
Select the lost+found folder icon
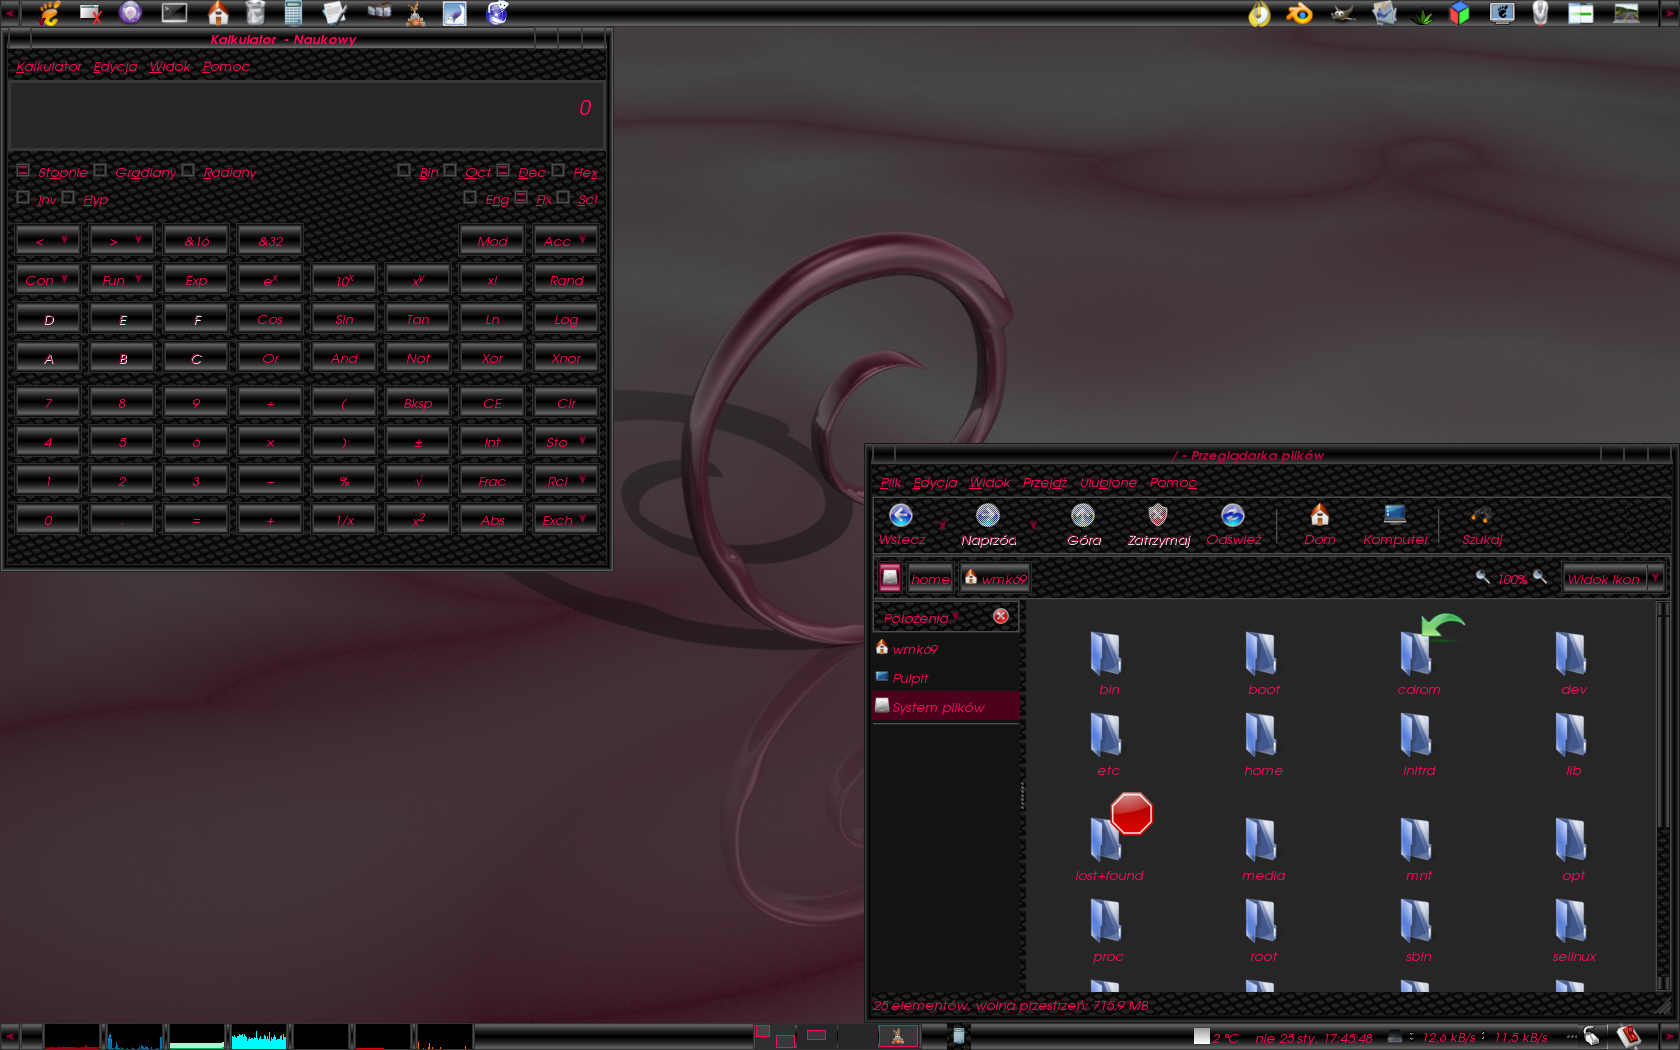pyautogui.click(x=1106, y=838)
